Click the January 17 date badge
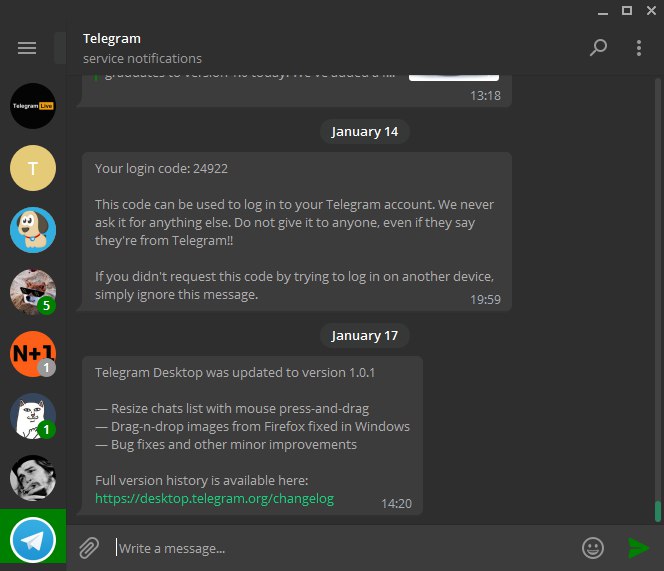 tap(365, 335)
